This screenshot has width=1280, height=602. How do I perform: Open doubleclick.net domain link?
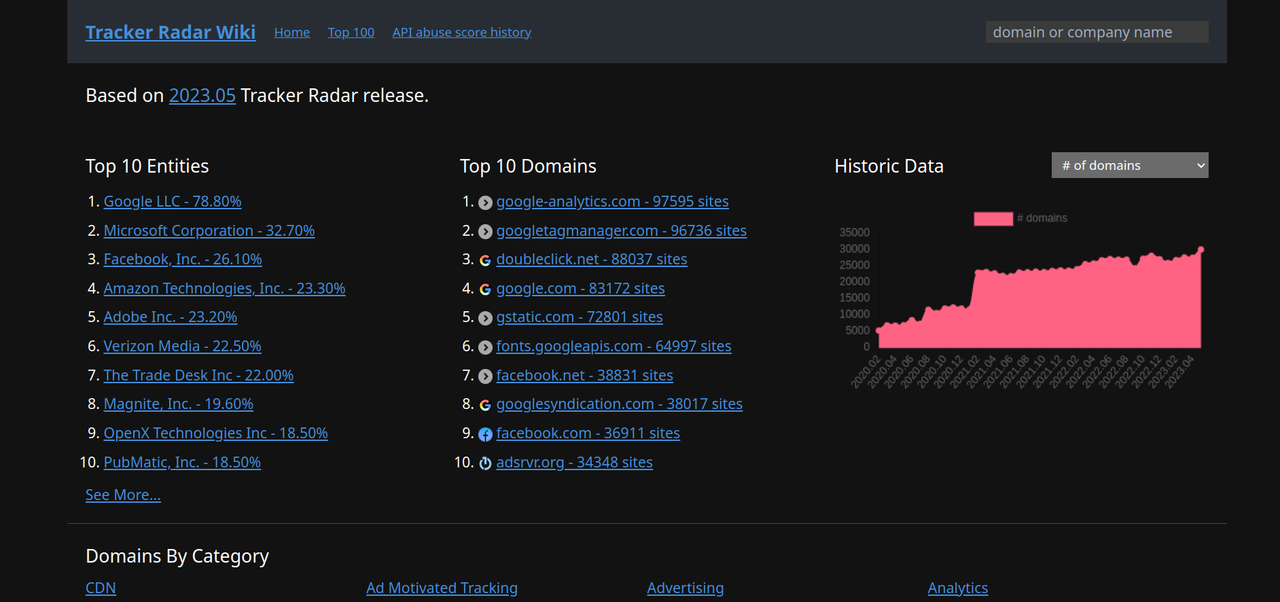(x=592, y=259)
